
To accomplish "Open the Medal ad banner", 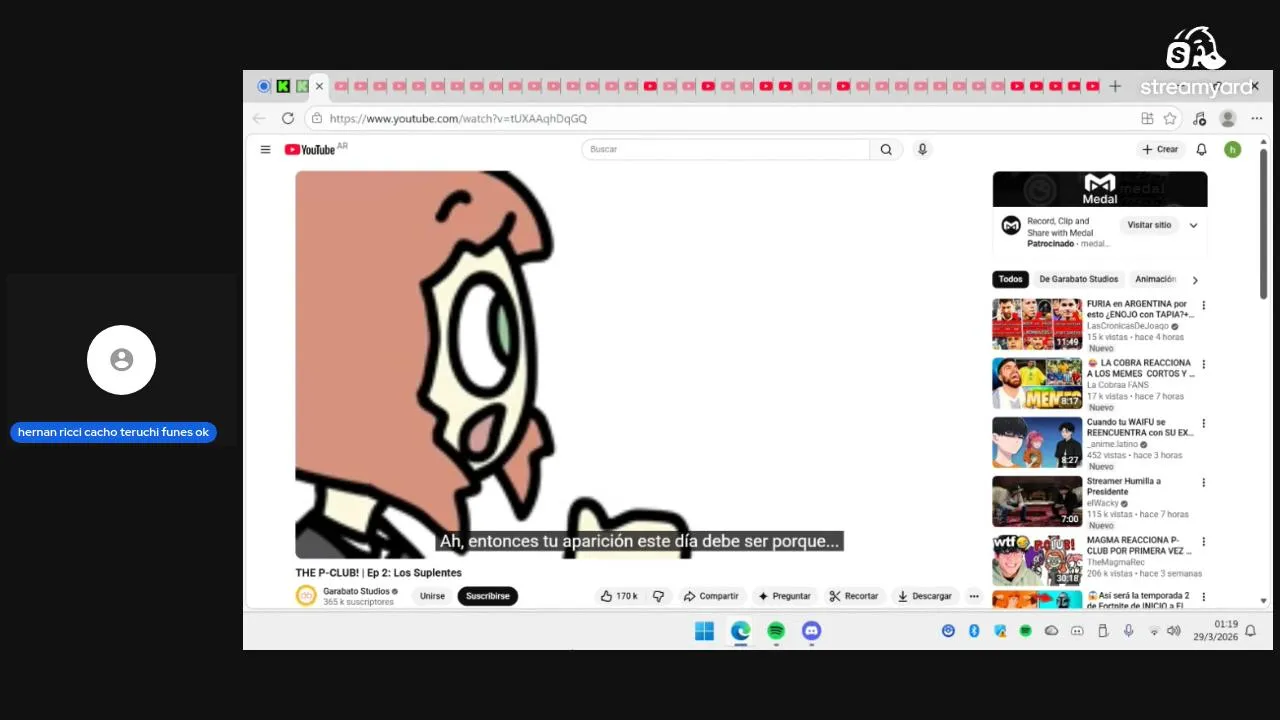I will coord(1100,189).
